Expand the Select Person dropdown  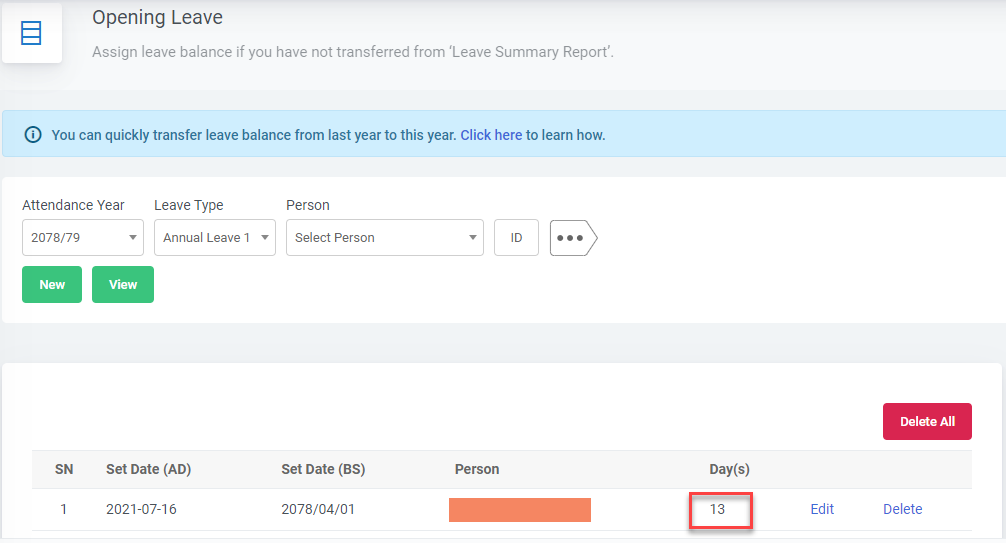(385, 237)
